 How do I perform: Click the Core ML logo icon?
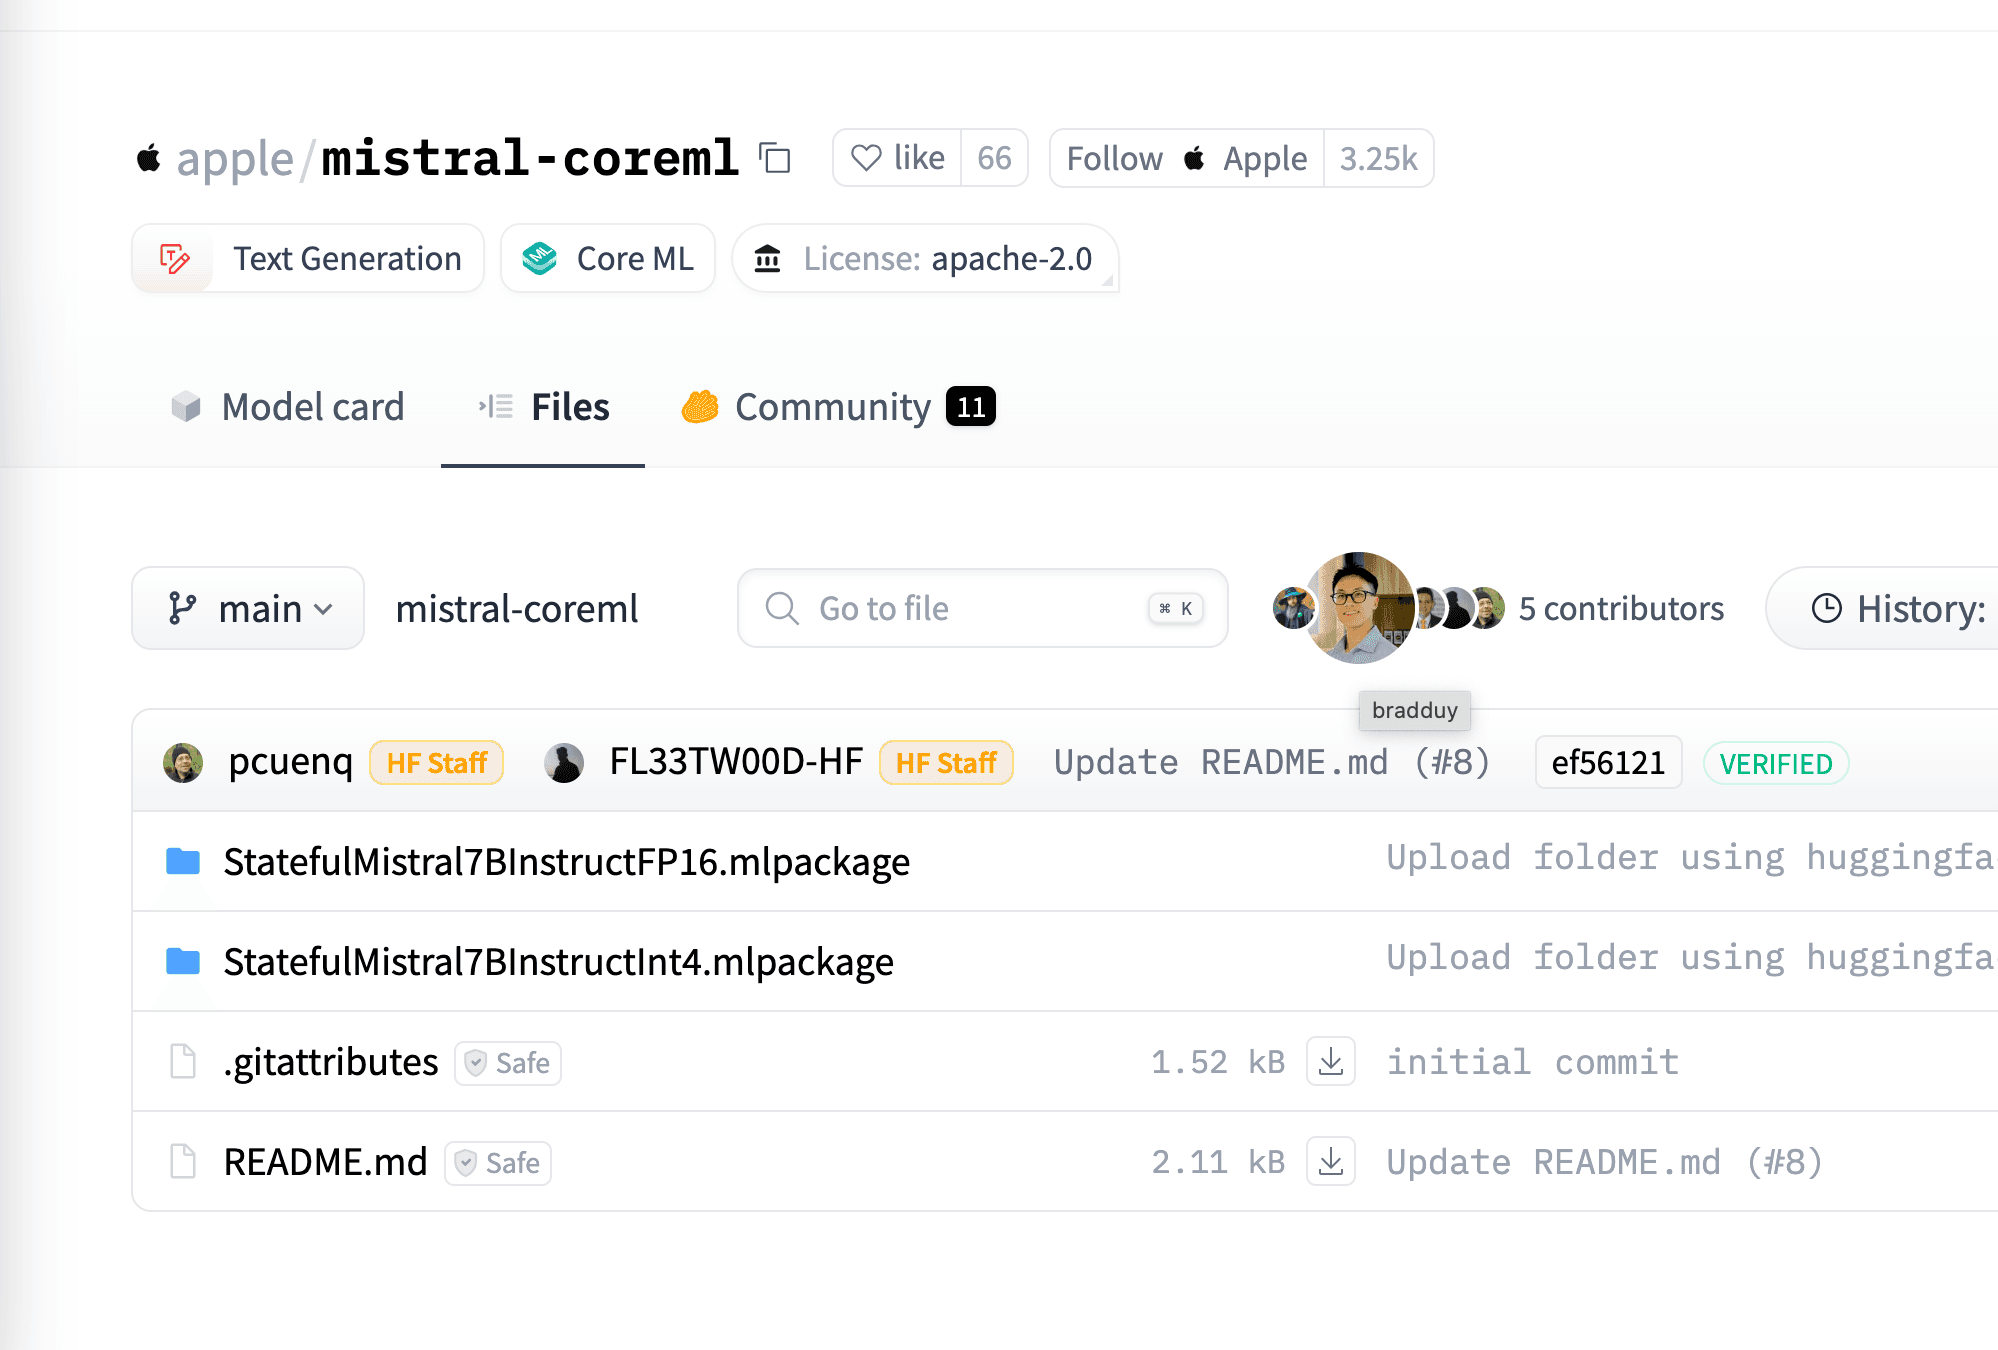point(540,259)
